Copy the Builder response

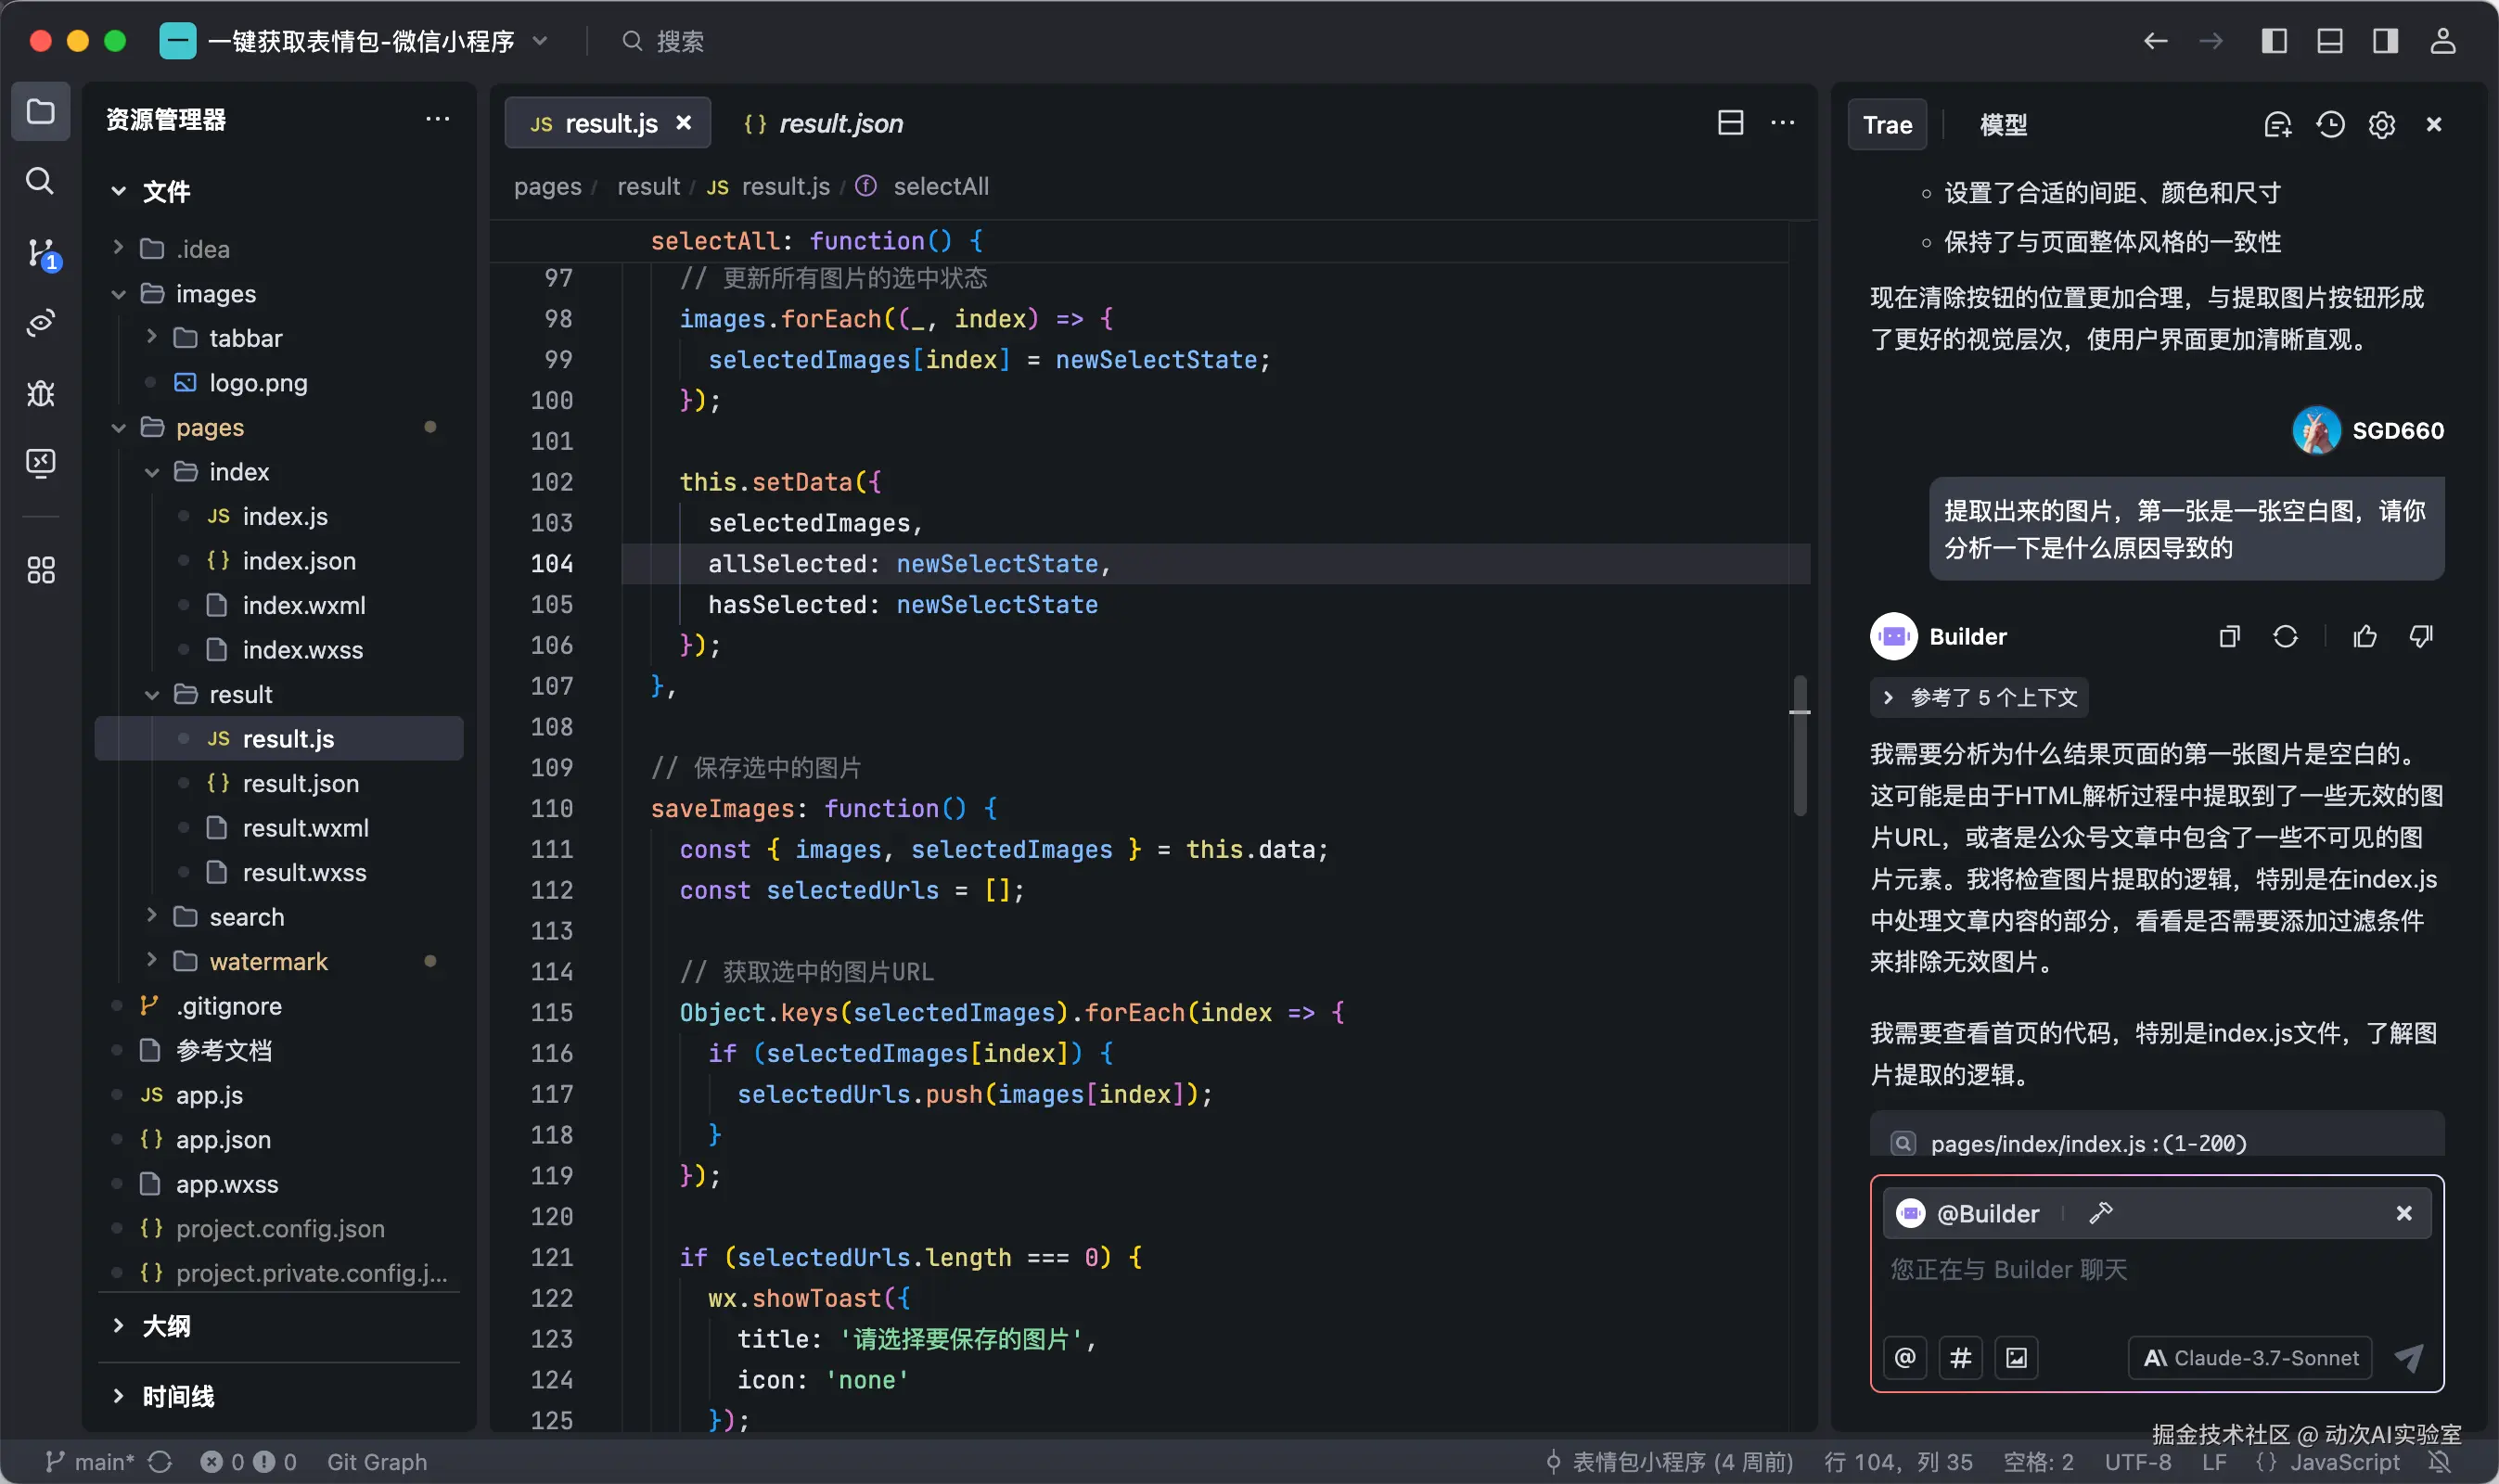[2229, 637]
